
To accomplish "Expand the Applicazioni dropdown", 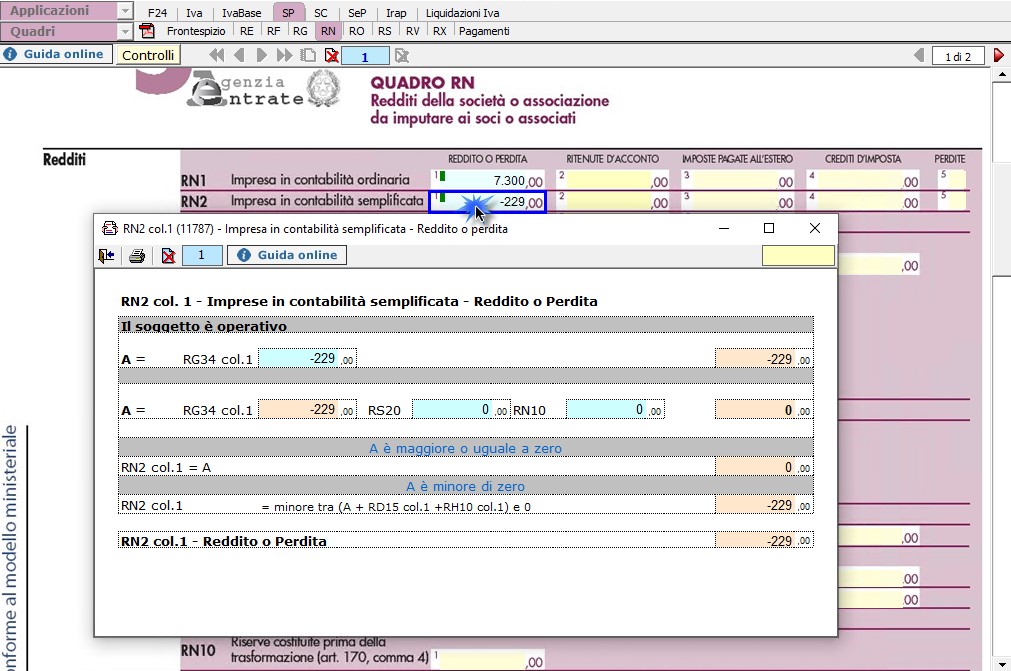I will (125, 11).
